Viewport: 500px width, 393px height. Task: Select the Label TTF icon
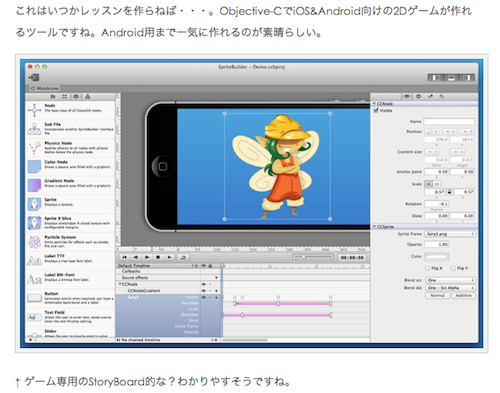[x=34, y=261]
